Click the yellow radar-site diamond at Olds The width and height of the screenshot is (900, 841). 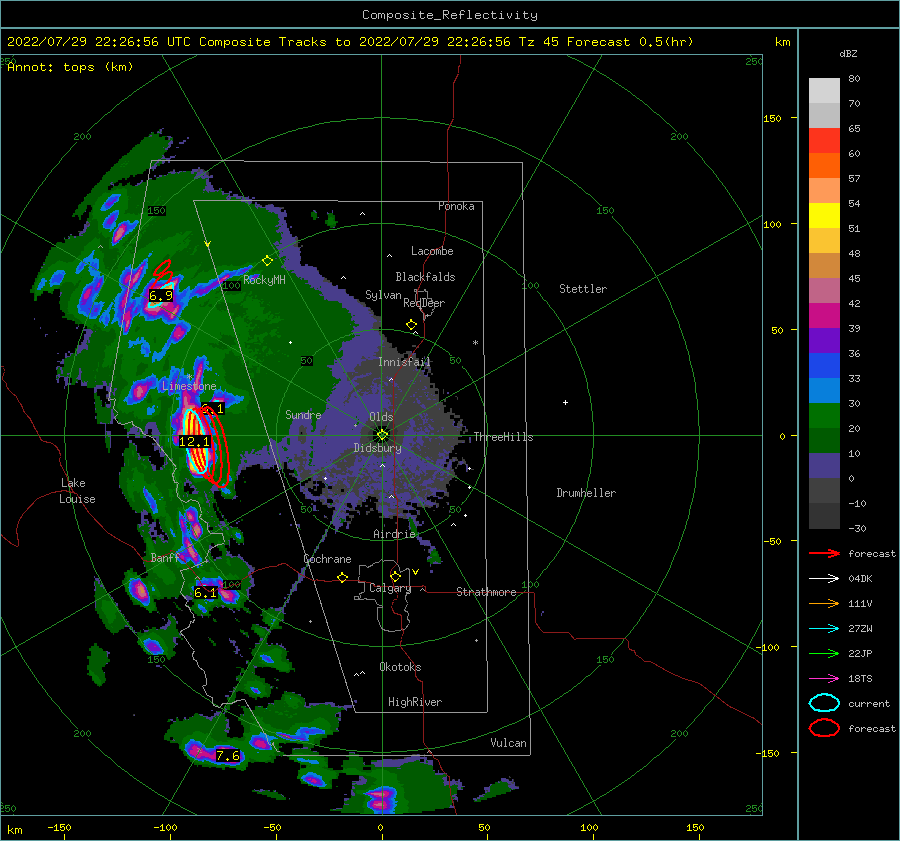tap(382, 435)
